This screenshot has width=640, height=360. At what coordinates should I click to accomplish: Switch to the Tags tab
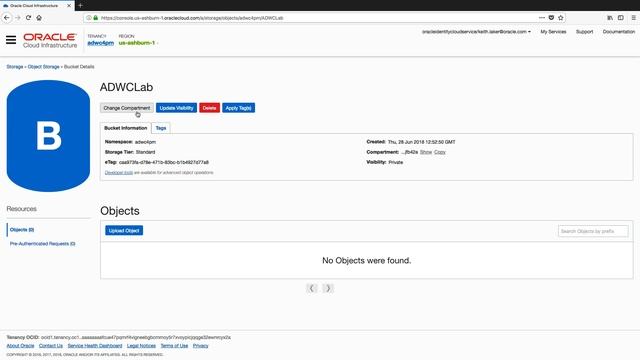pyautogui.click(x=161, y=128)
